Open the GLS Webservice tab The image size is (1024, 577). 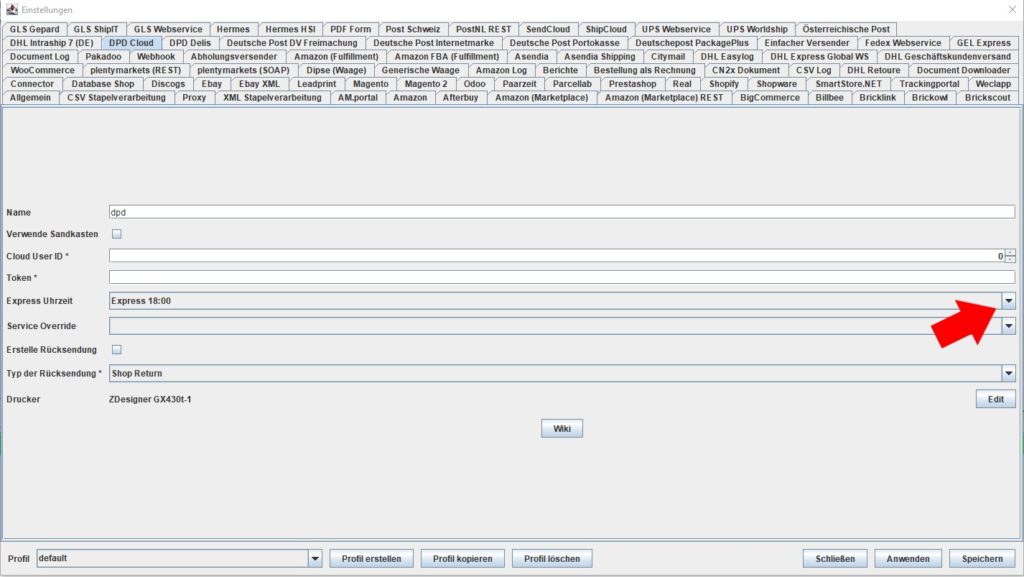[x=168, y=29]
